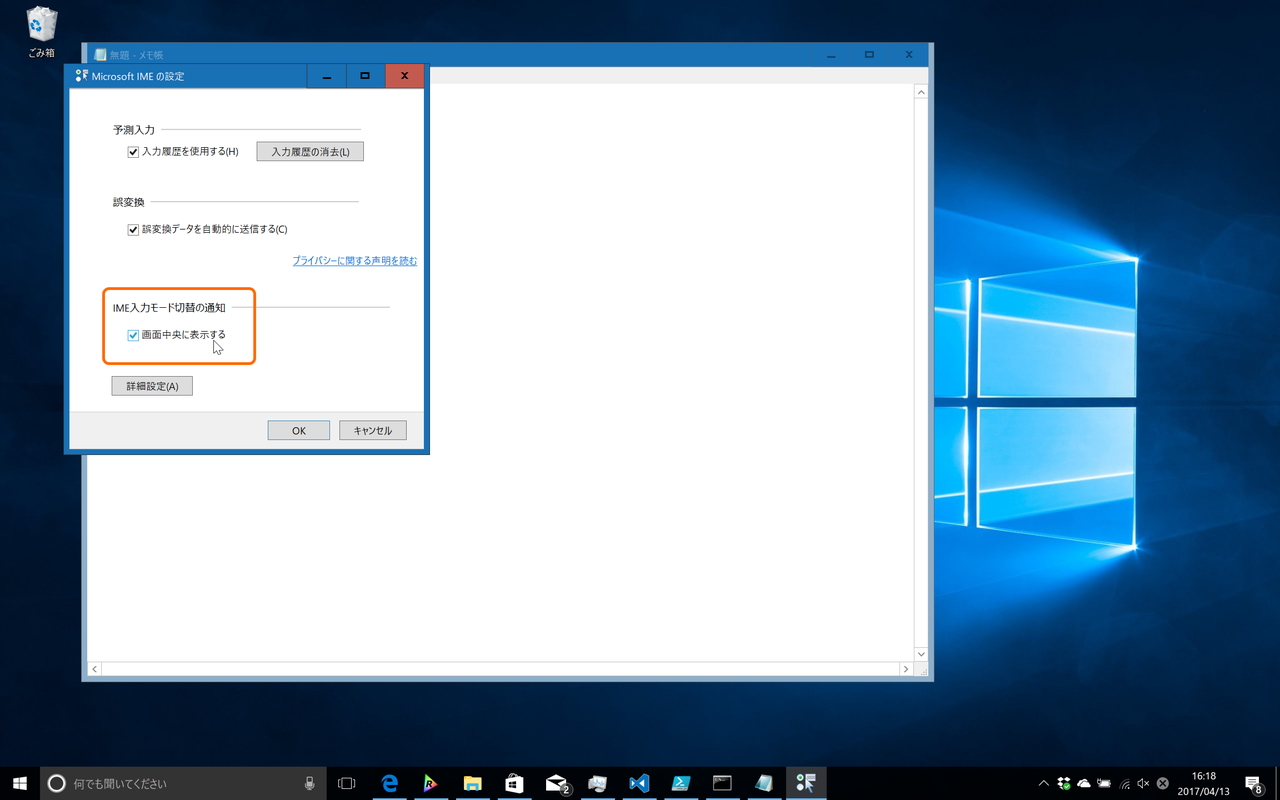Unmute the system volume icon
1280x800 pixels.
click(1141, 783)
